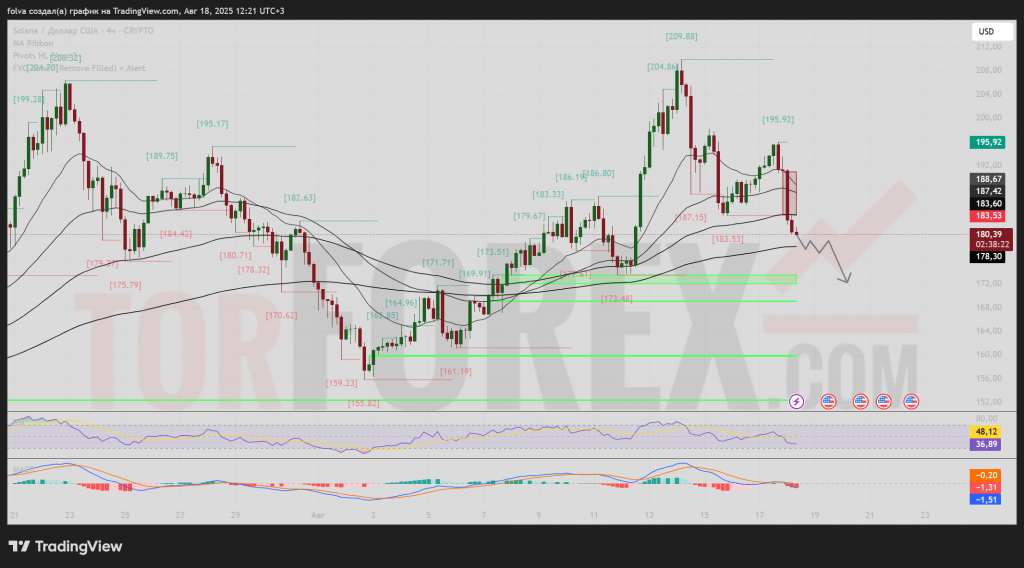Select the MA Ribbon indicator legend
The height and width of the screenshot is (568, 1024).
pos(33,43)
